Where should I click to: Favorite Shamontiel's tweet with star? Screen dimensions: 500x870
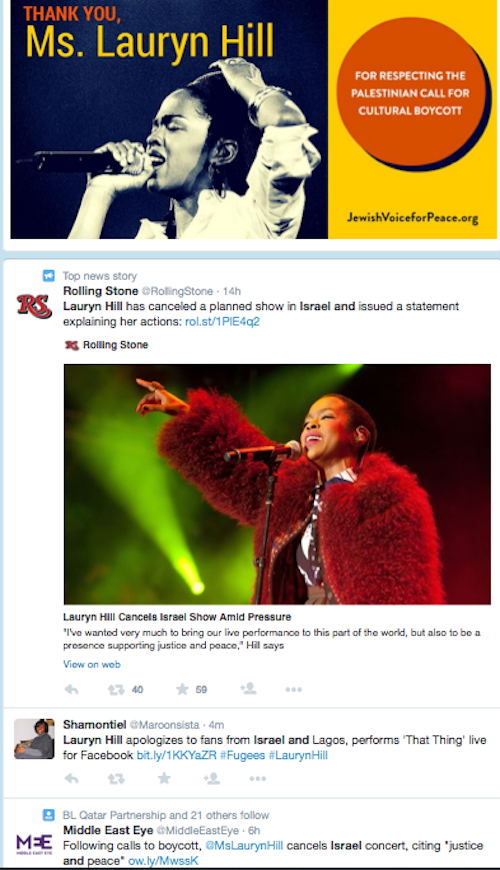click(164, 778)
